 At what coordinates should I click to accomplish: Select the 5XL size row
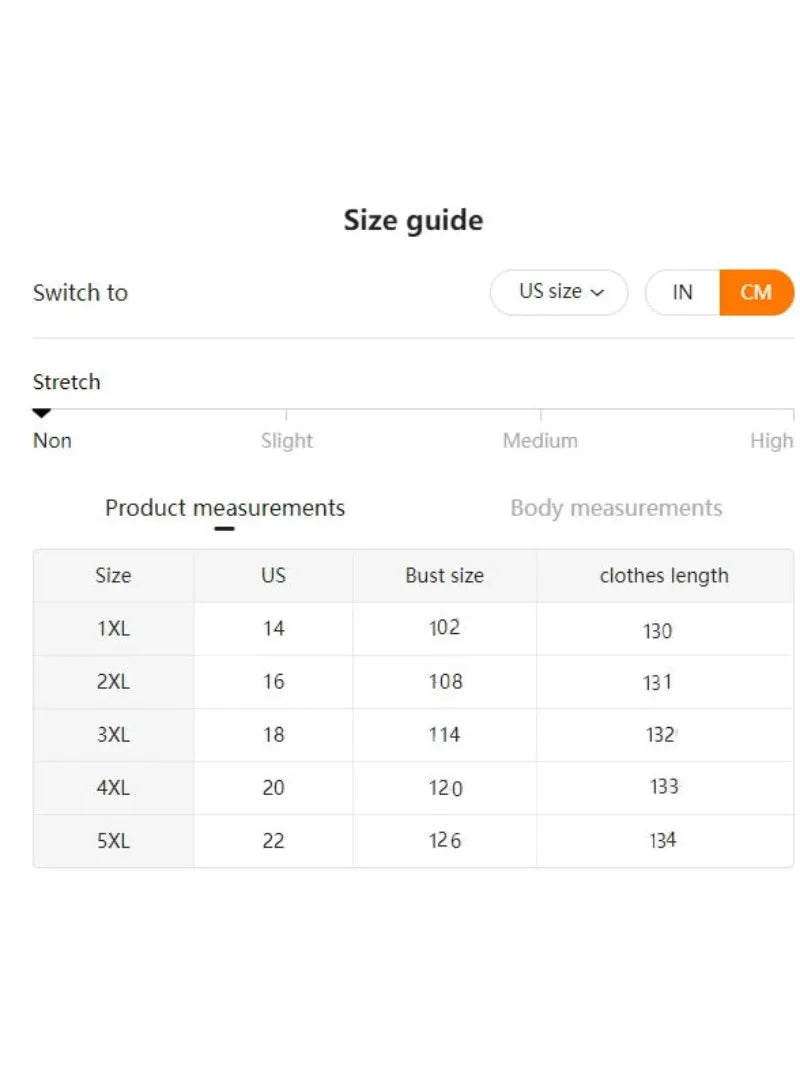tap(113, 841)
